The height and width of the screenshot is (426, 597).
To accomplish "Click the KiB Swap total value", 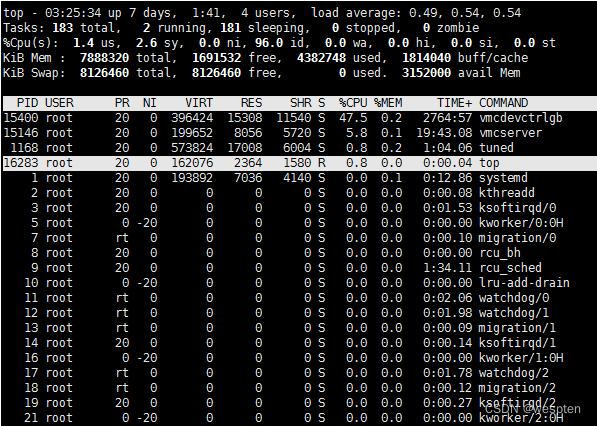I will pyautogui.click(x=104, y=73).
